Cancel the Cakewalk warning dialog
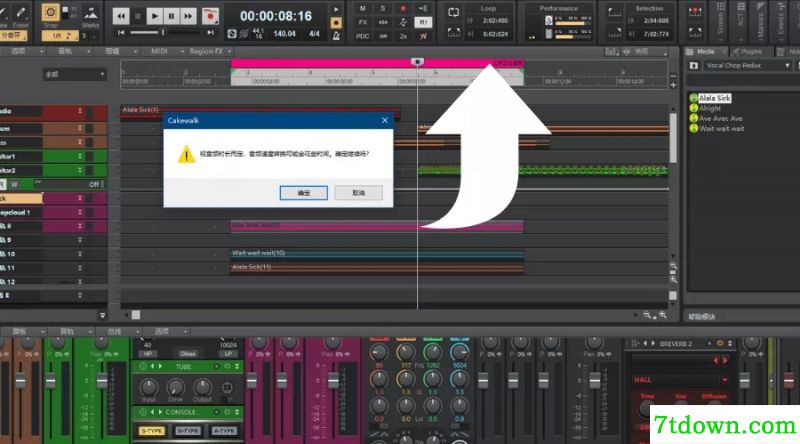 [x=358, y=193]
